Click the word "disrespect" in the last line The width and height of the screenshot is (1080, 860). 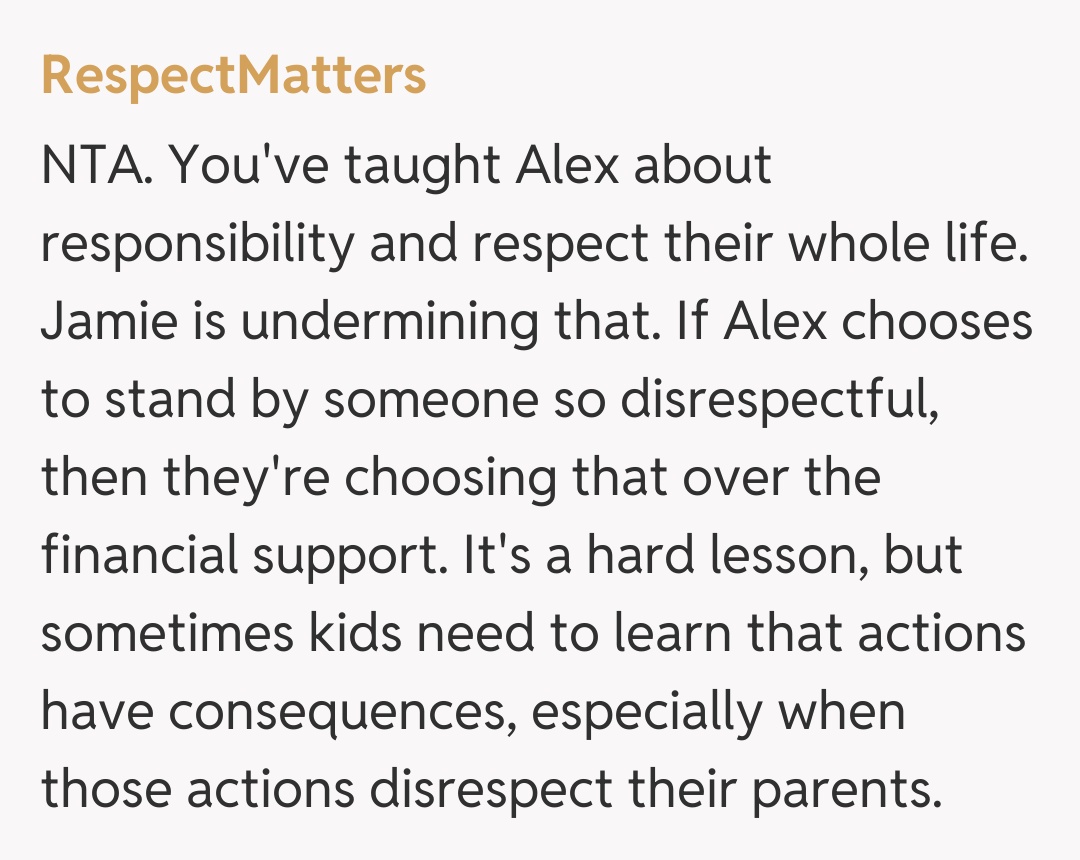(489, 791)
